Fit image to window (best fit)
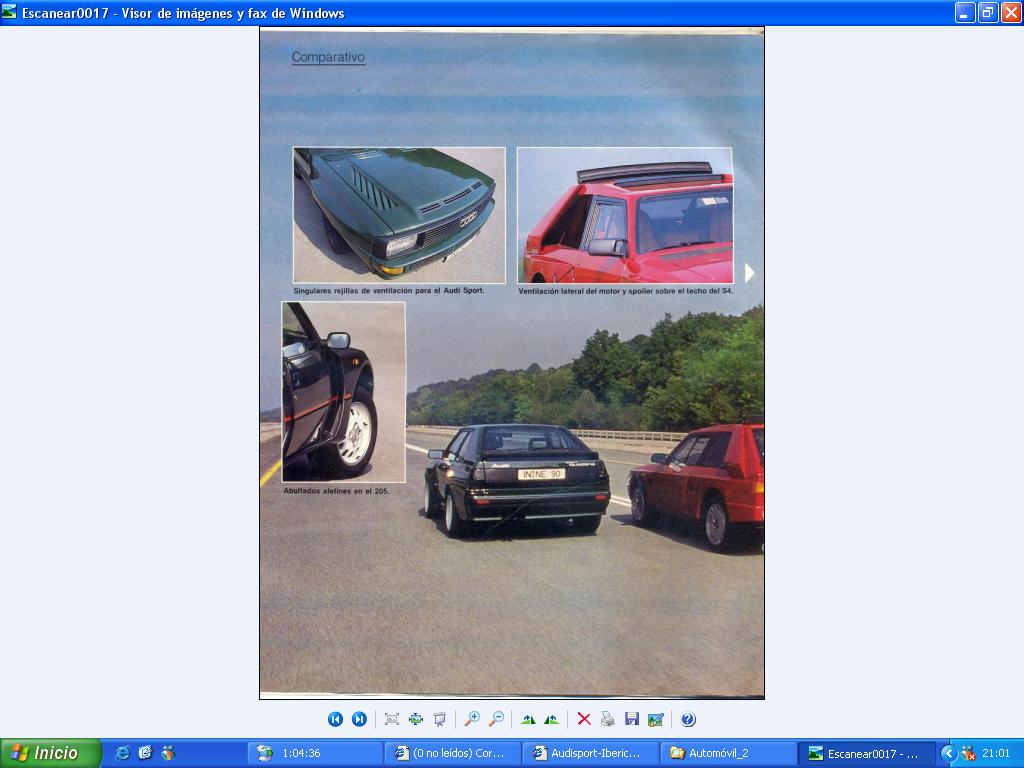1024x768 pixels. [x=392, y=719]
